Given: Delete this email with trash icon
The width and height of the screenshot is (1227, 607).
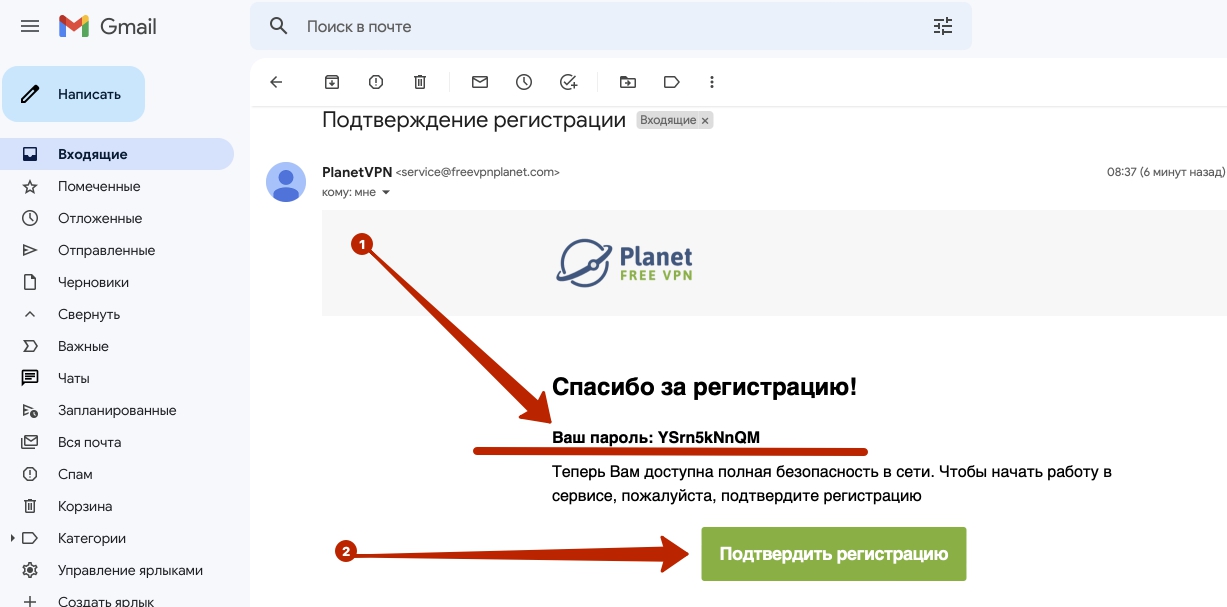Looking at the screenshot, I should coord(420,82).
